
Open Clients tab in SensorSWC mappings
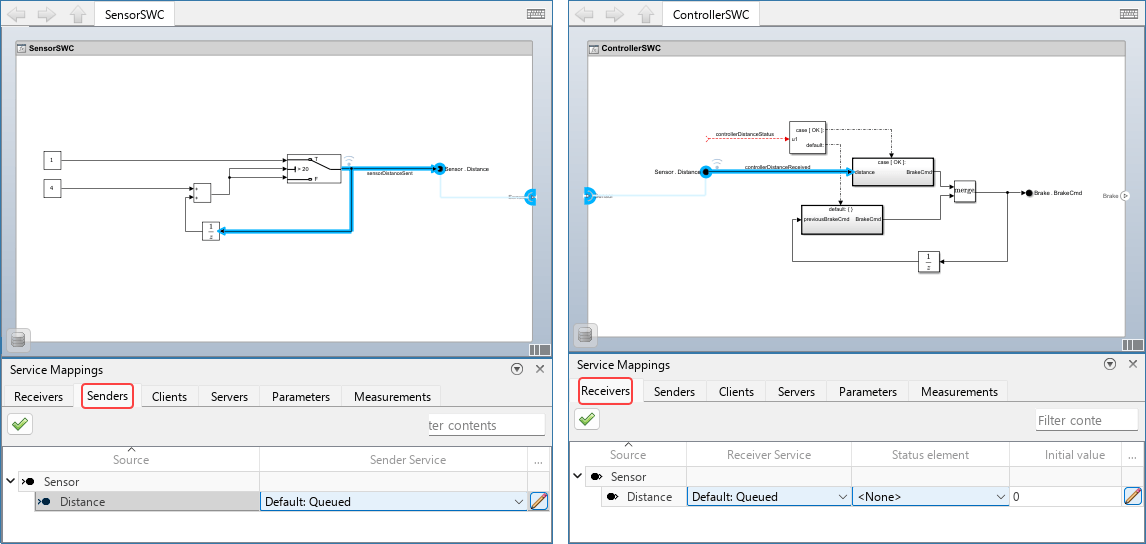(x=170, y=396)
